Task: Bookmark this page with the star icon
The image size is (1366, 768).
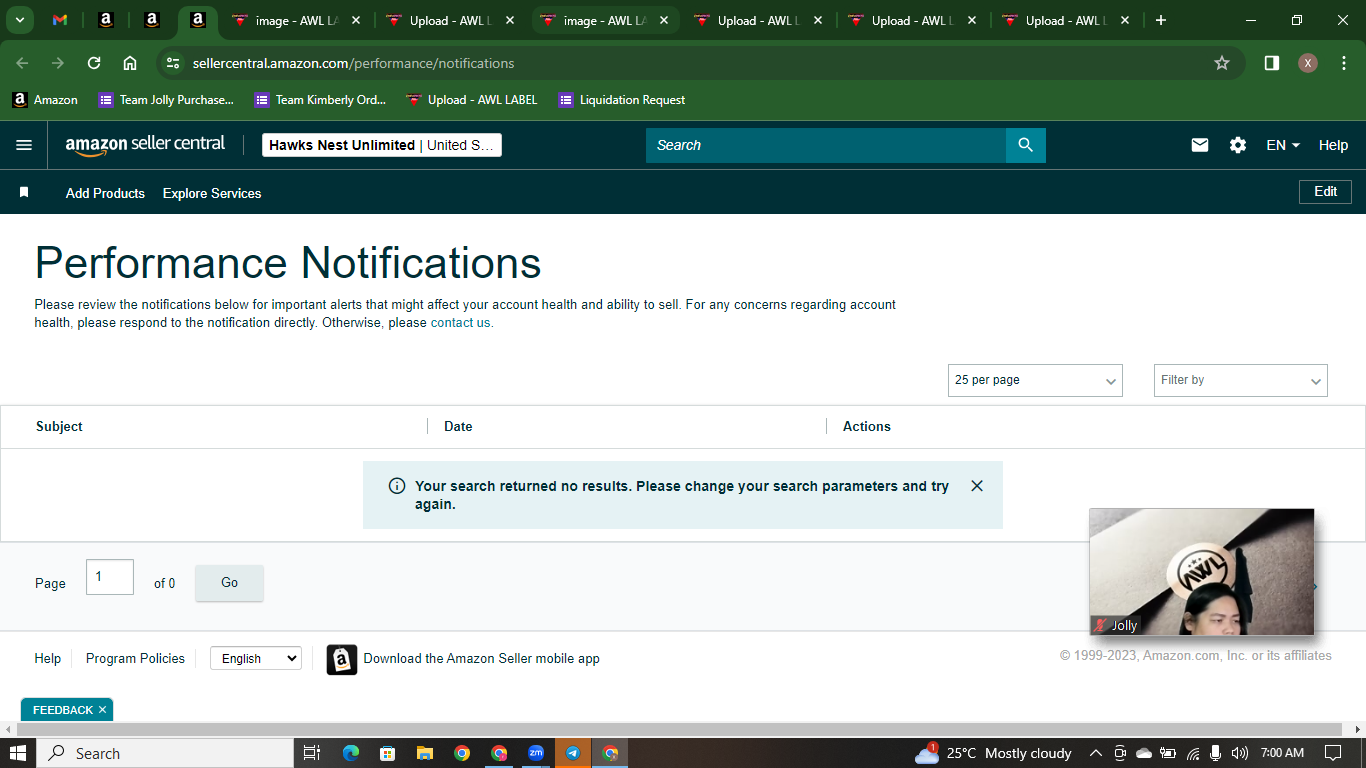Action: 1222,63
